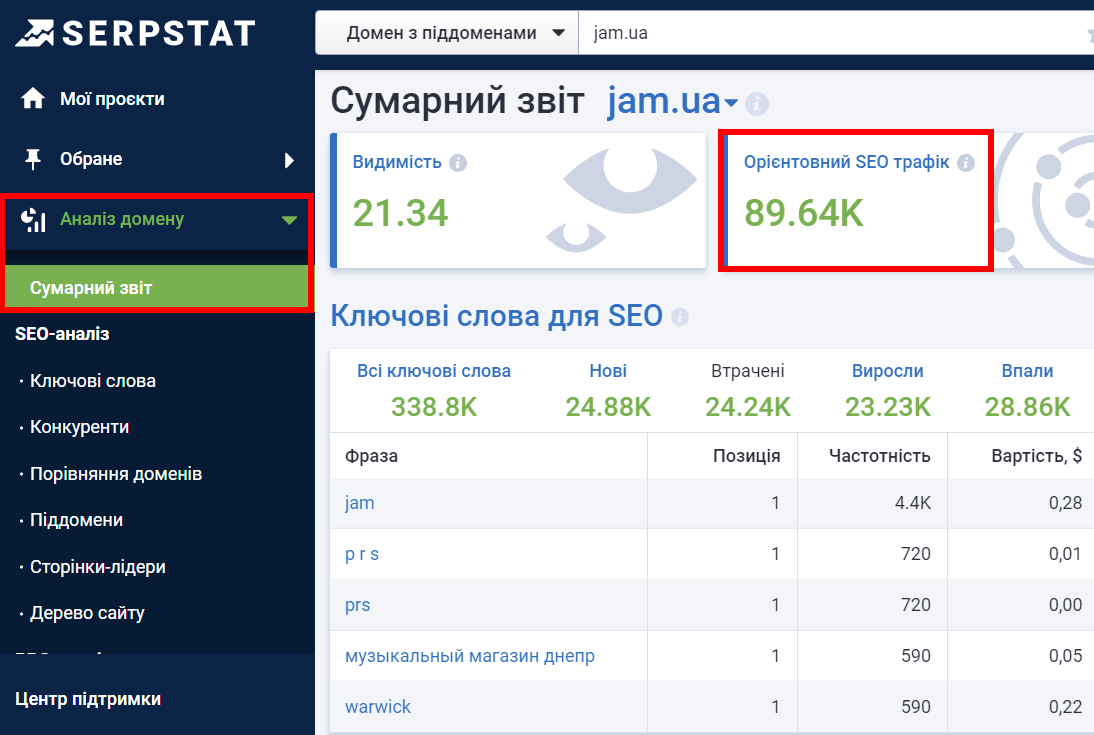Click the info icon after jam.ua heading

pyautogui.click(x=757, y=104)
